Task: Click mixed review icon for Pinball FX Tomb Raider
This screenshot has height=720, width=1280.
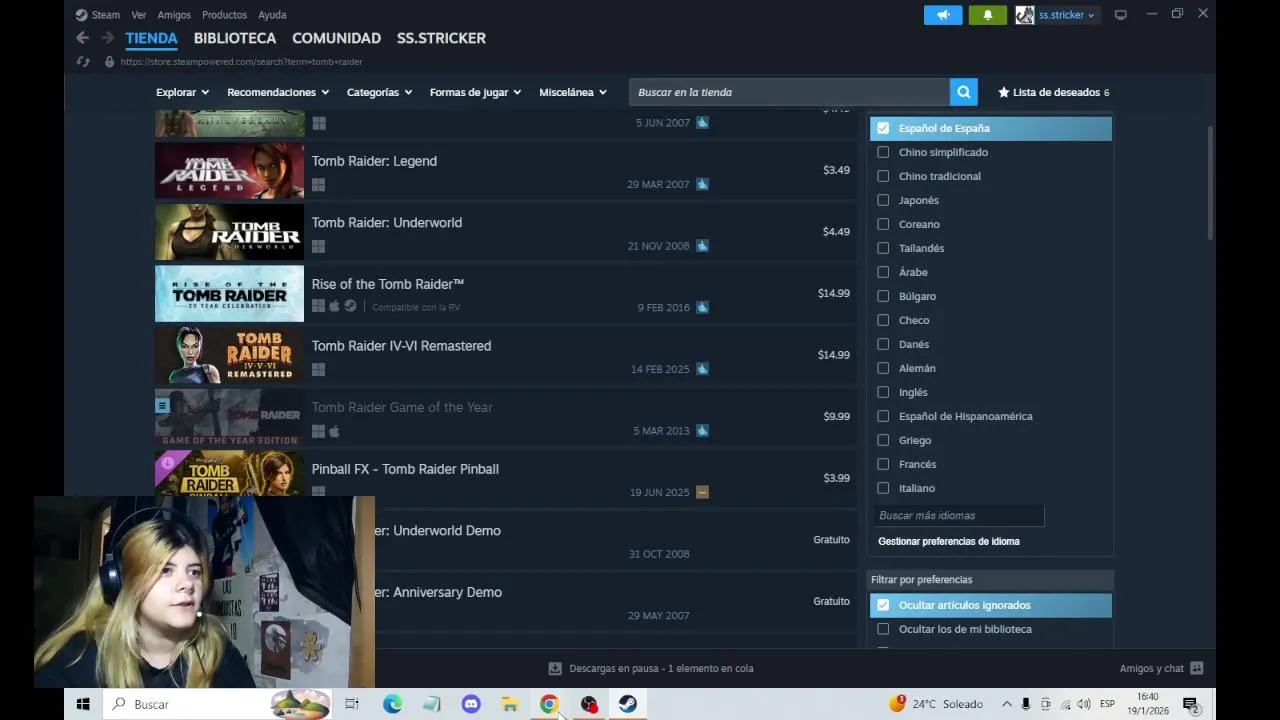Action: pos(702,492)
